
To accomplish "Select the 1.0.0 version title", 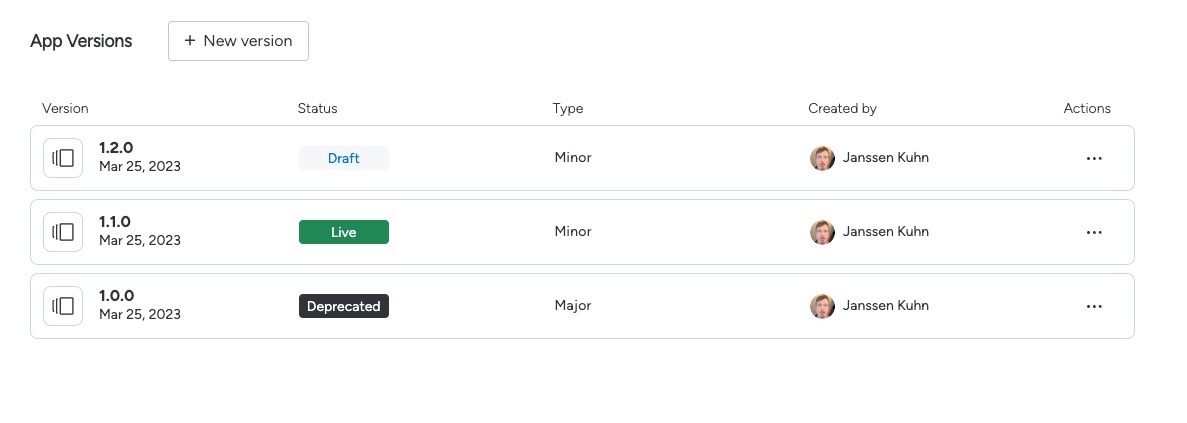I will [x=117, y=297].
